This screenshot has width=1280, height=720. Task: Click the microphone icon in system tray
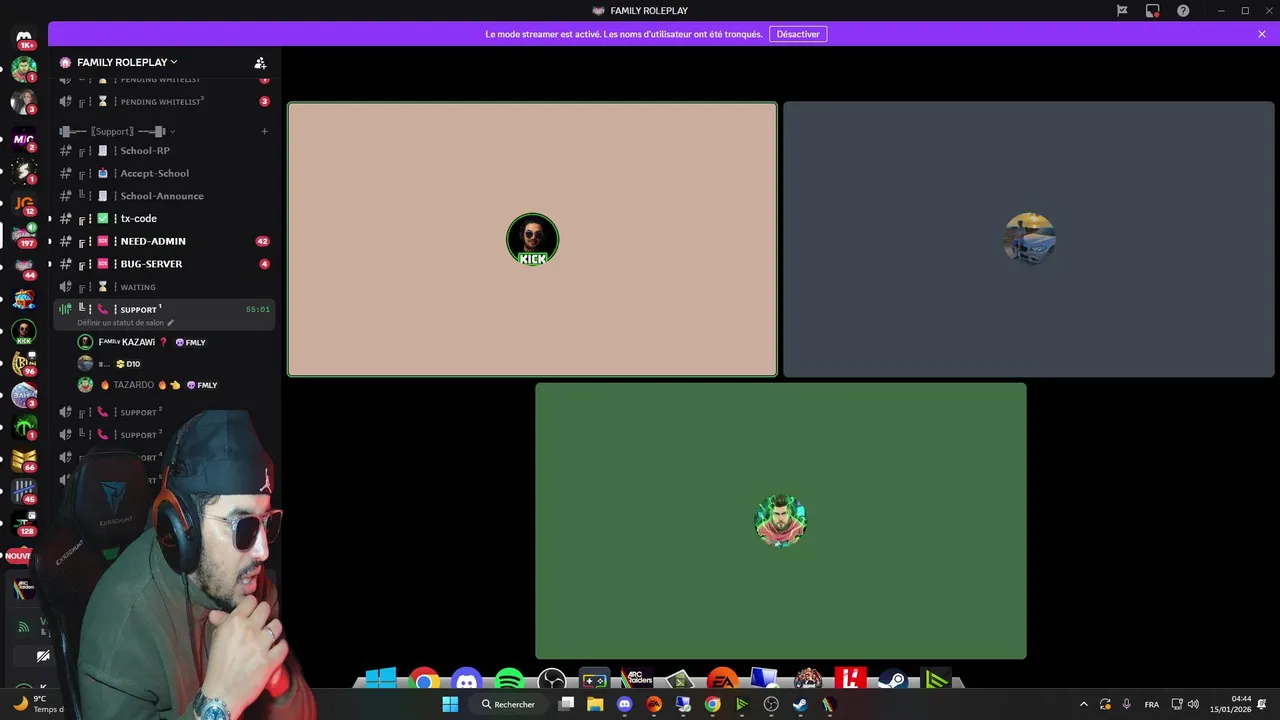1127,704
